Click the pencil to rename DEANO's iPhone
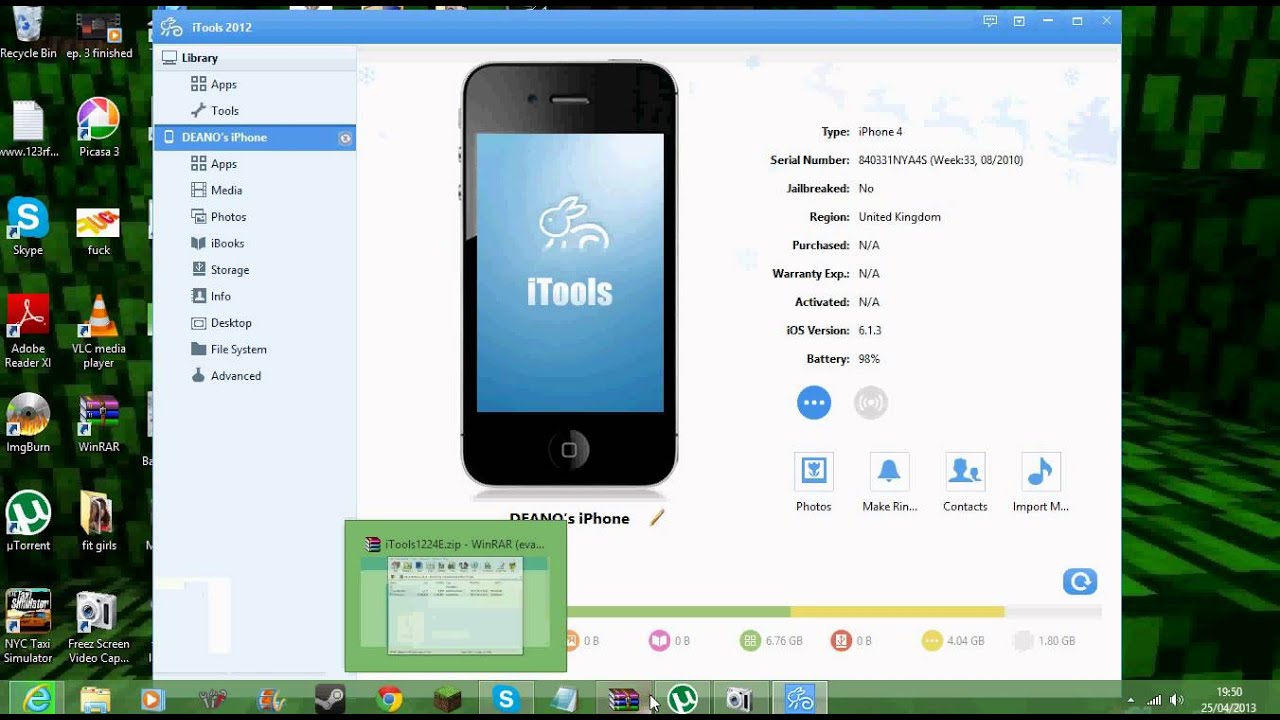The width and height of the screenshot is (1280, 720). pyautogui.click(x=657, y=517)
